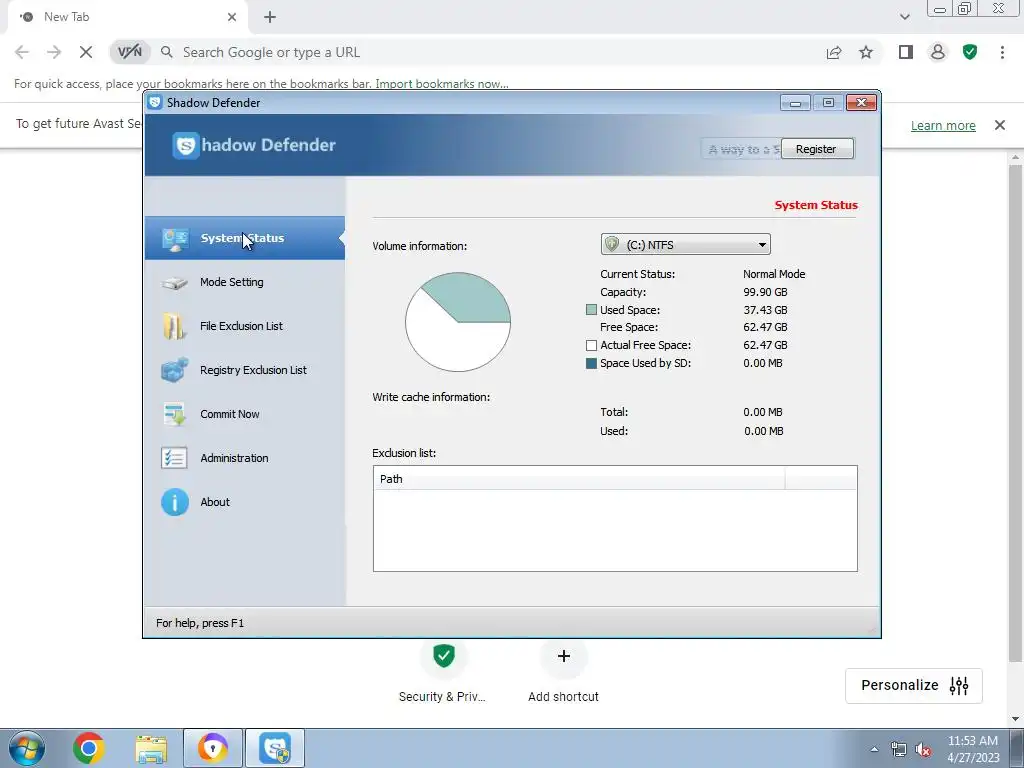Follow the Learn more link
This screenshot has width=1024, height=768.
point(943,125)
